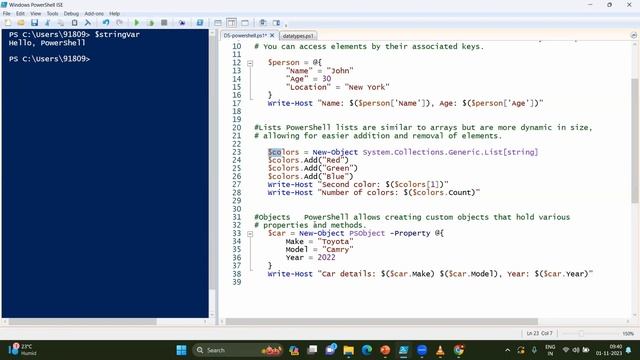Click "New York" string on line 15
Viewport: 640px width, 360px height.
click(367, 87)
